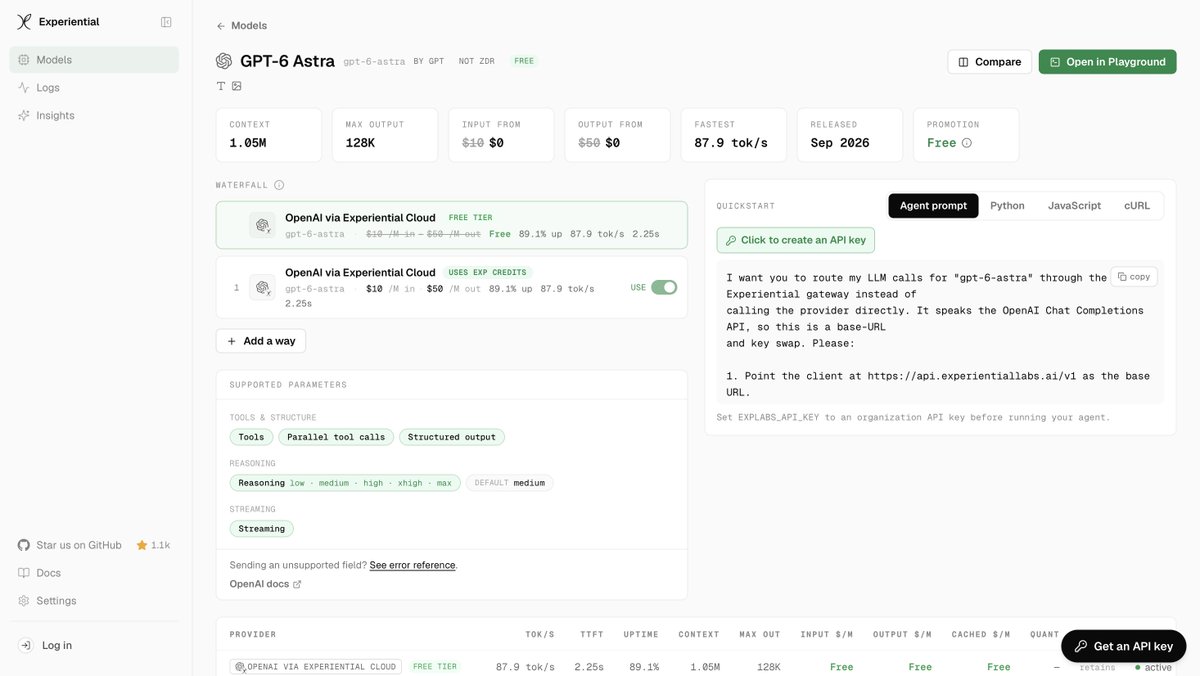
Task: Collapse the sidebar using panel icon
Action: pyautogui.click(x=166, y=22)
